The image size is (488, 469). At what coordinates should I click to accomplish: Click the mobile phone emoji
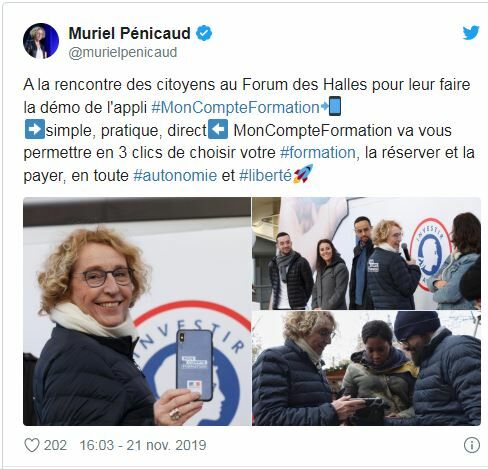(x=335, y=106)
